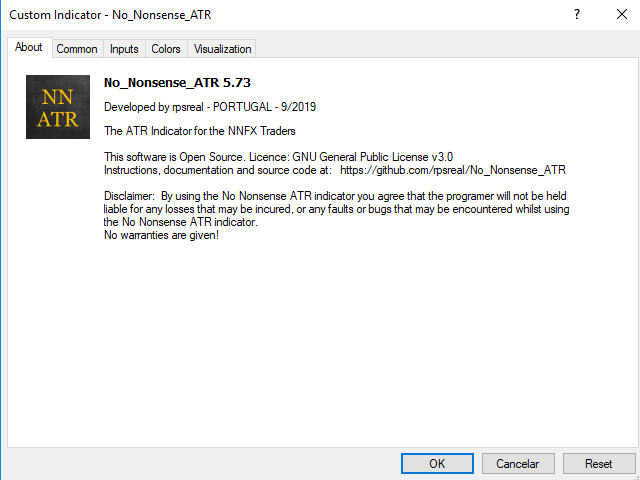Select the Colors tab
640x480 pixels.
(166, 49)
